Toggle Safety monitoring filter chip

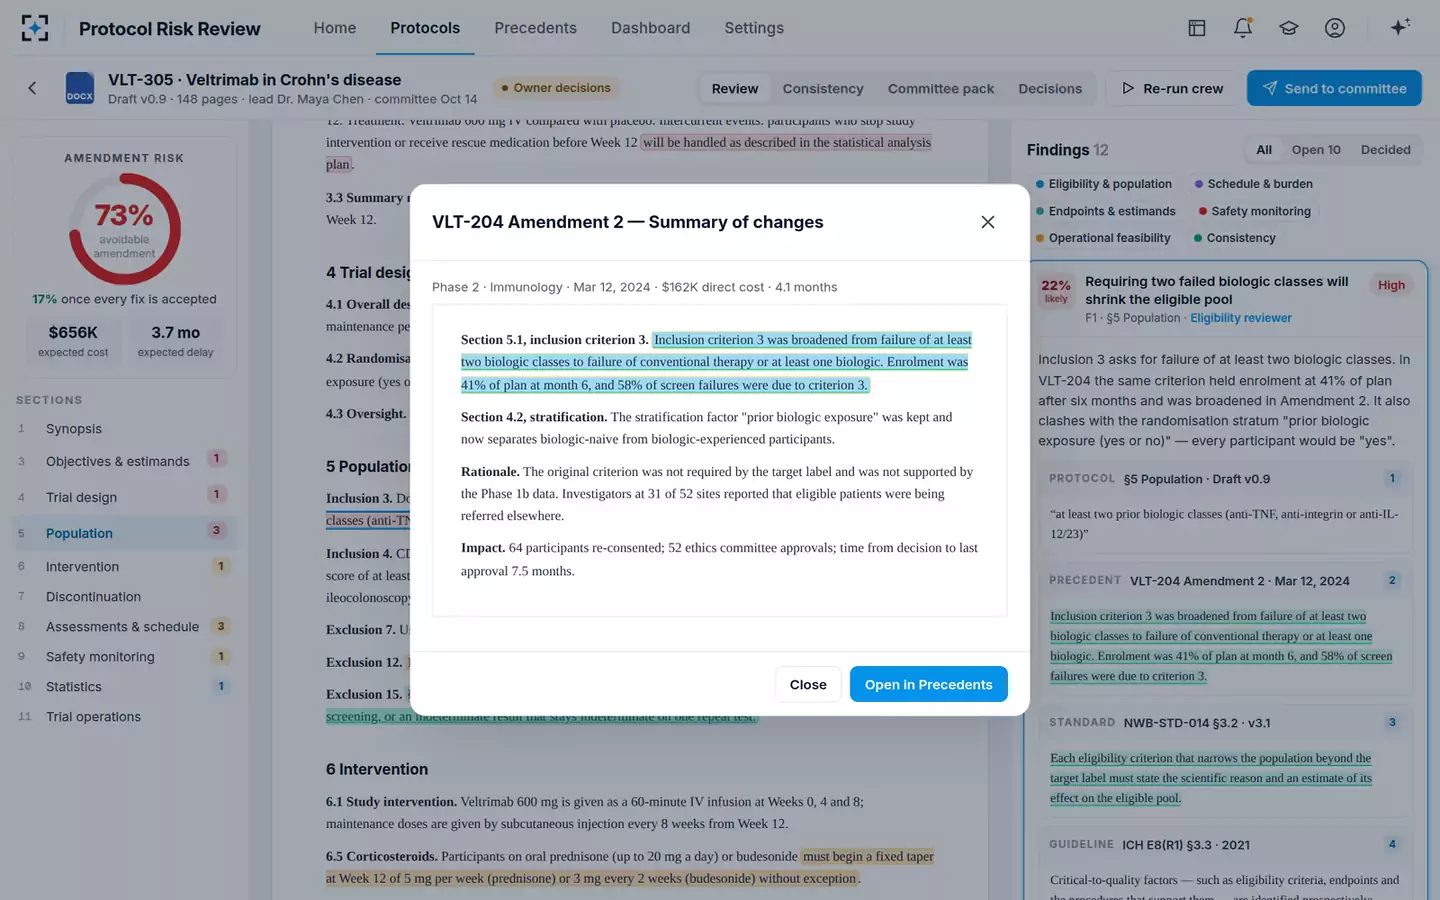tap(1254, 211)
